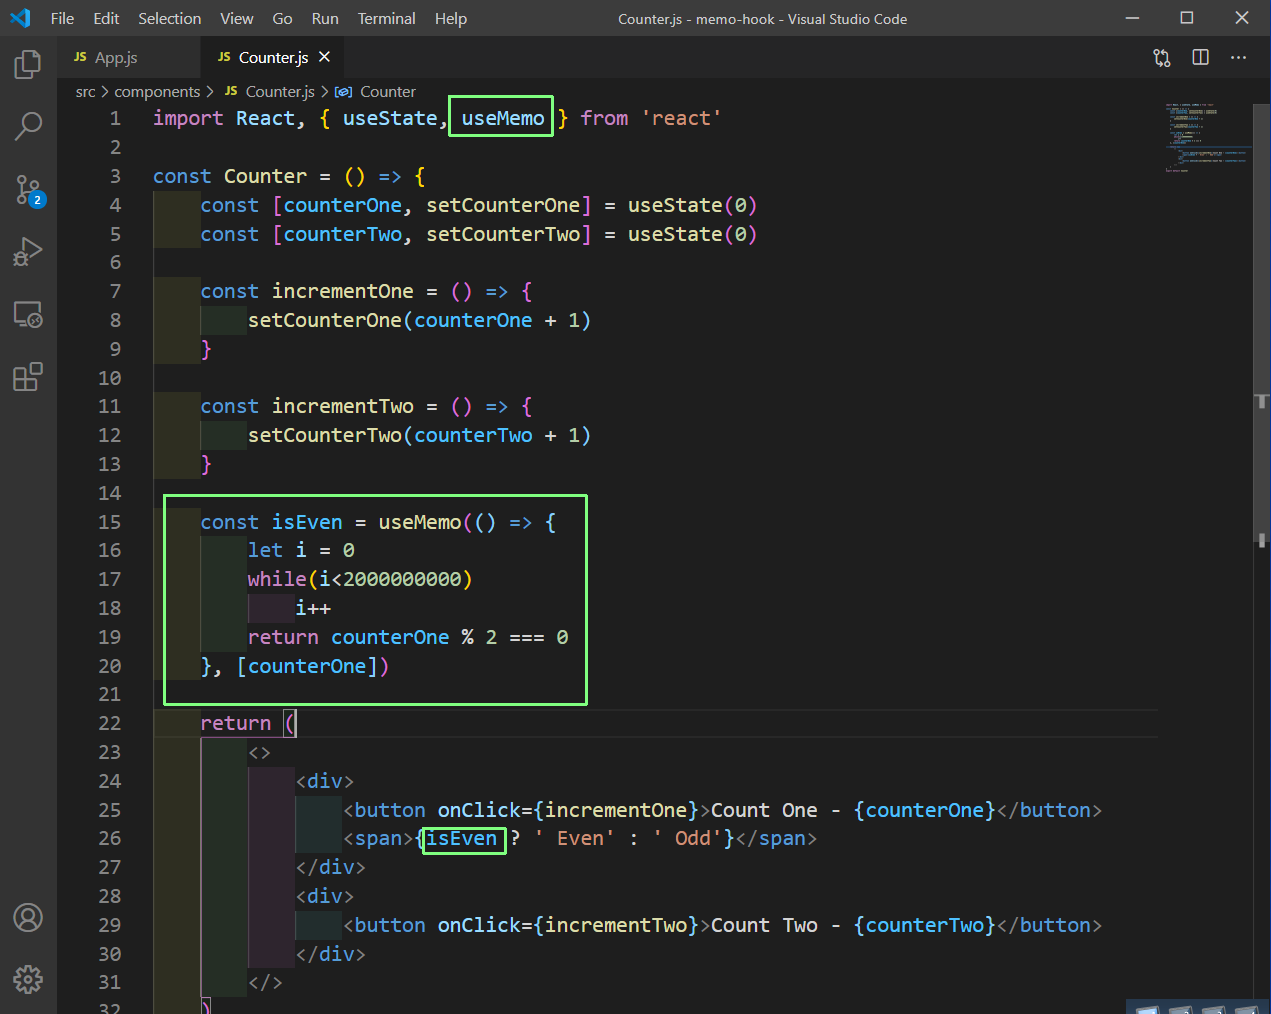Click the src breadcrumb segment
The height and width of the screenshot is (1014, 1271).
coord(86,92)
